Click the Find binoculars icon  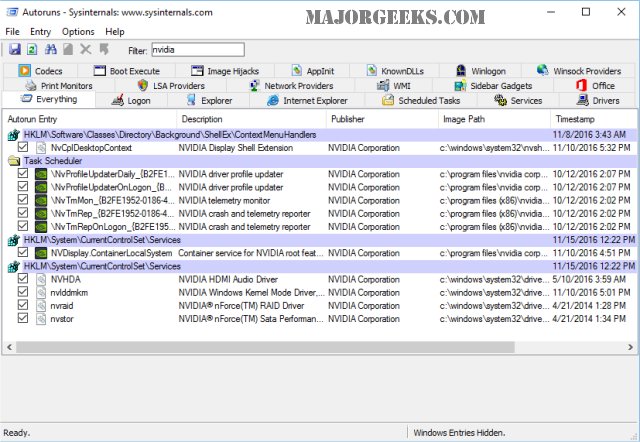51,49
